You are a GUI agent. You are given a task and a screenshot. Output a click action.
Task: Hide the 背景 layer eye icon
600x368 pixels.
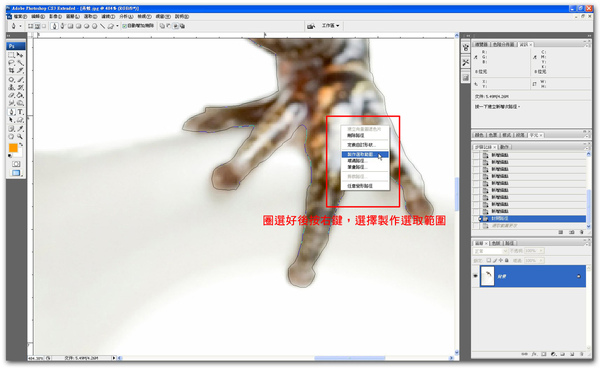[476, 276]
